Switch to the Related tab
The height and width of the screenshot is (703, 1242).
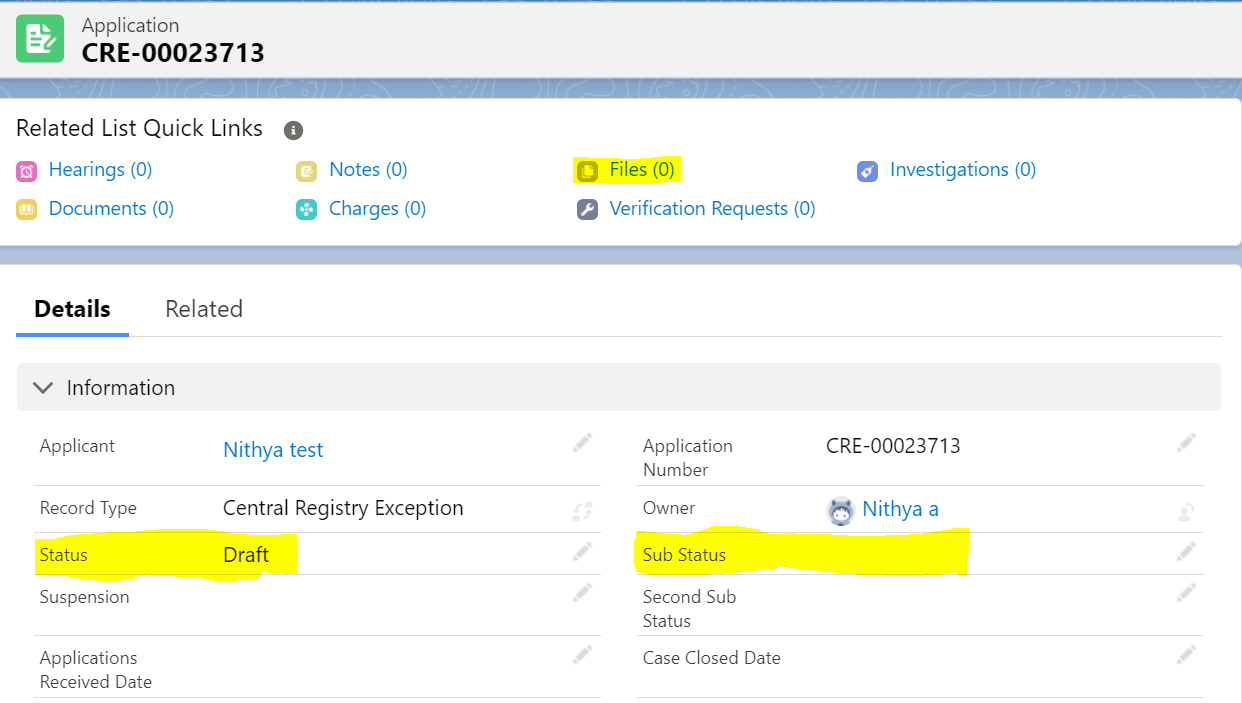point(204,309)
